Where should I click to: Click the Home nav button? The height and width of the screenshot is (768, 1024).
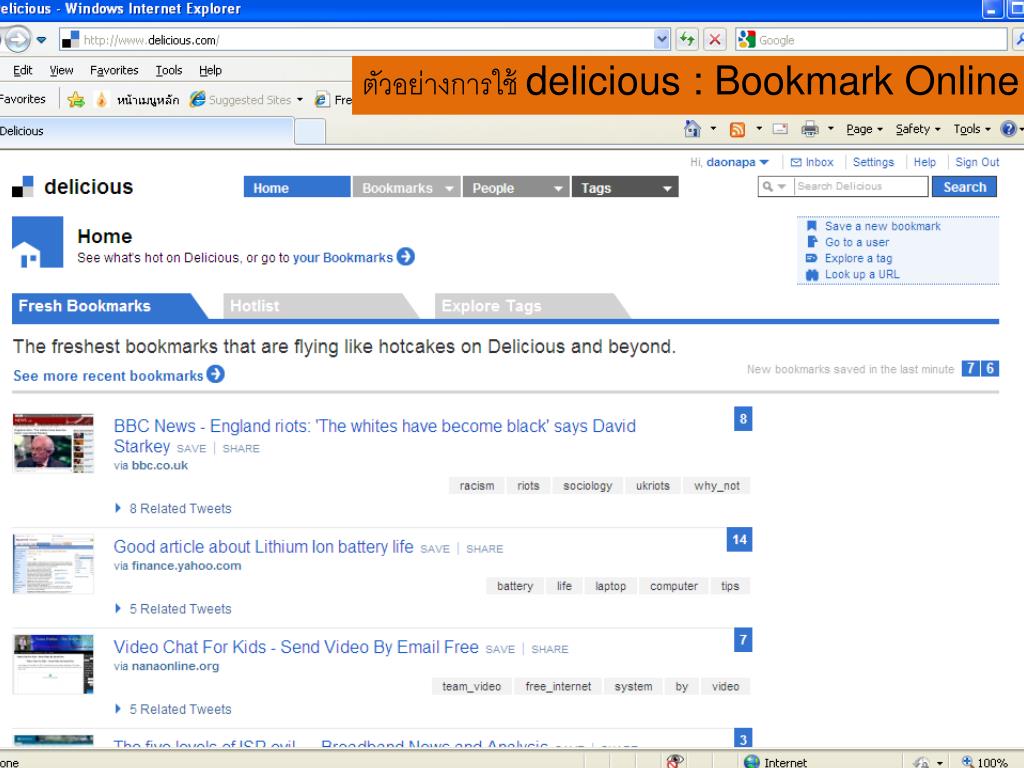point(297,187)
